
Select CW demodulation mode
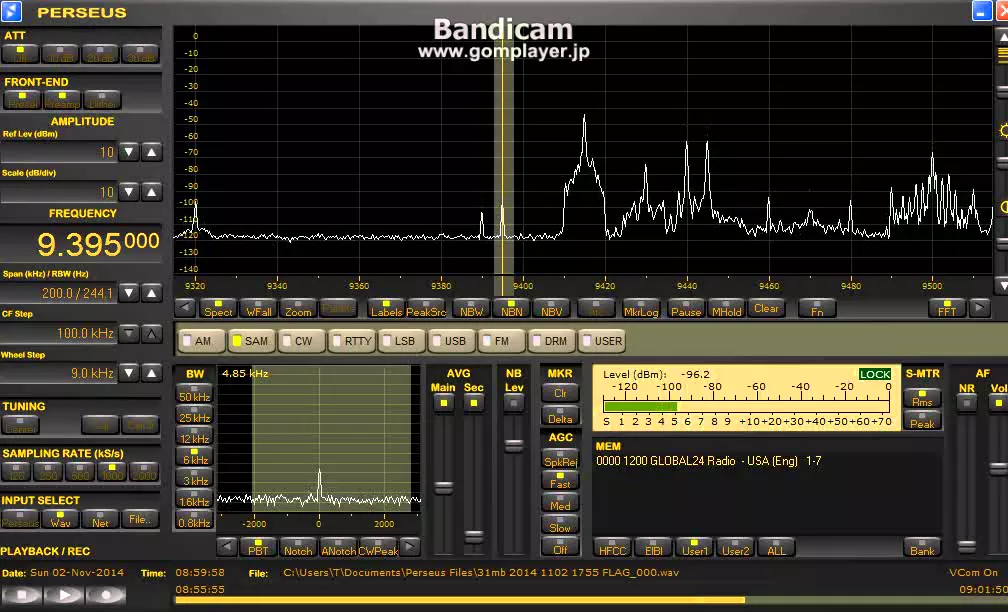coord(302,341)
